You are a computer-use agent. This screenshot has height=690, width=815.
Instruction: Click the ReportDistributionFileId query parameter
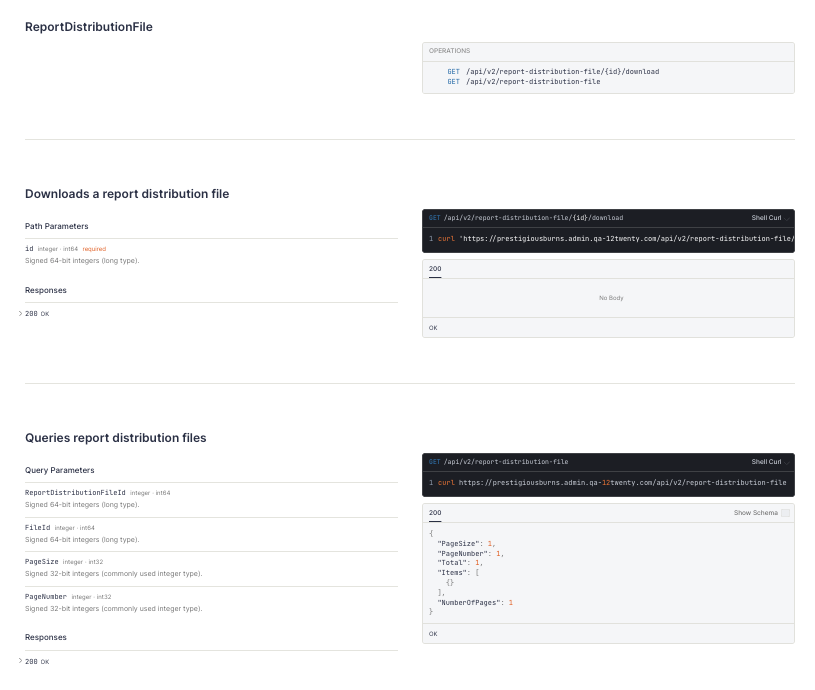click(75, 493)
